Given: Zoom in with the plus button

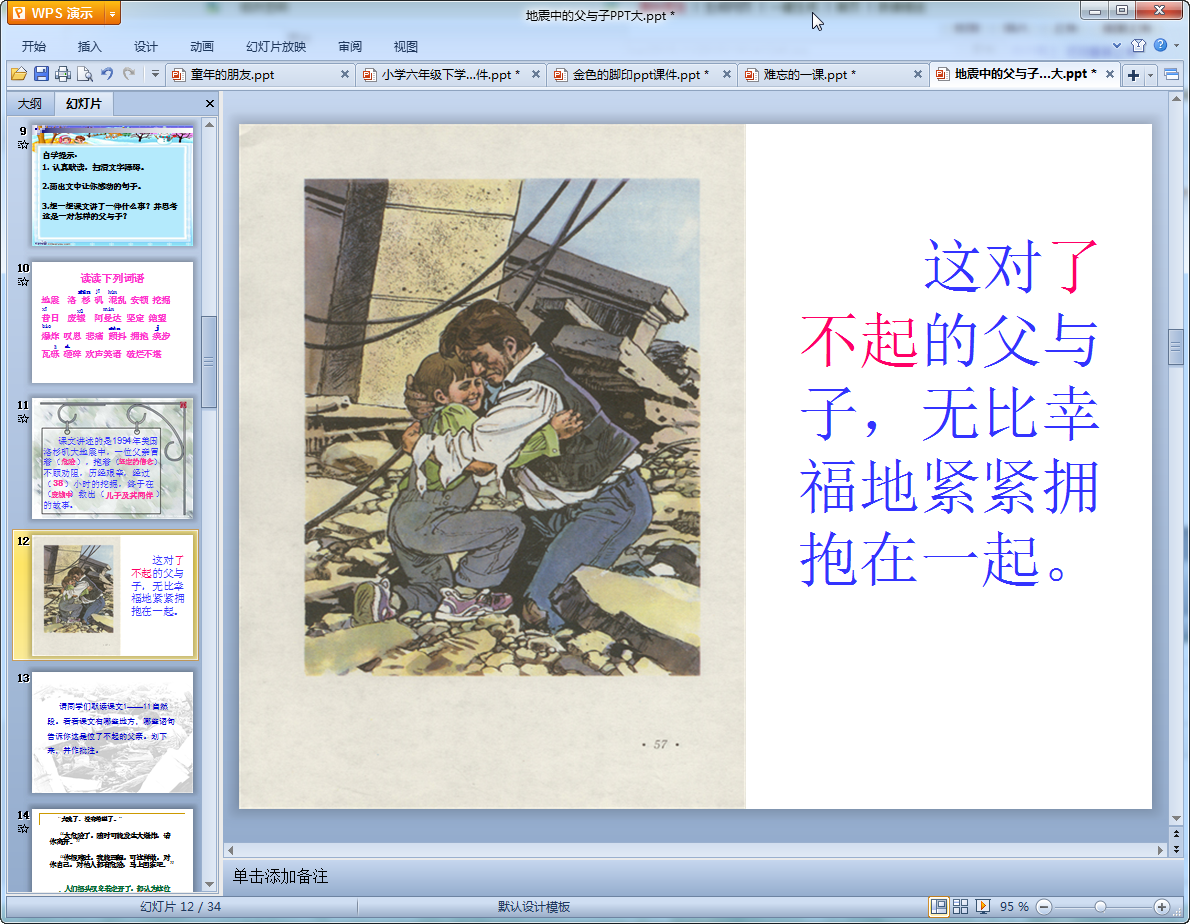Looking at the screenshot, I should [x=1161, y=907].
